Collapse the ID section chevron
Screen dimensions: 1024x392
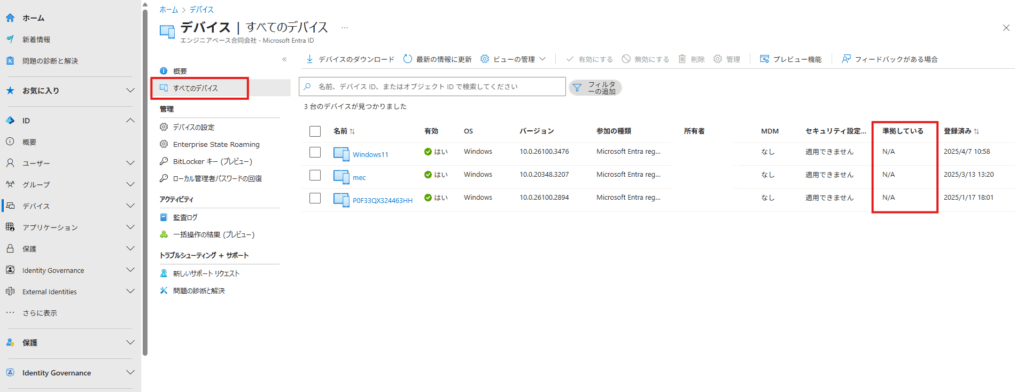pyautogui.click(x=130, y=120)
